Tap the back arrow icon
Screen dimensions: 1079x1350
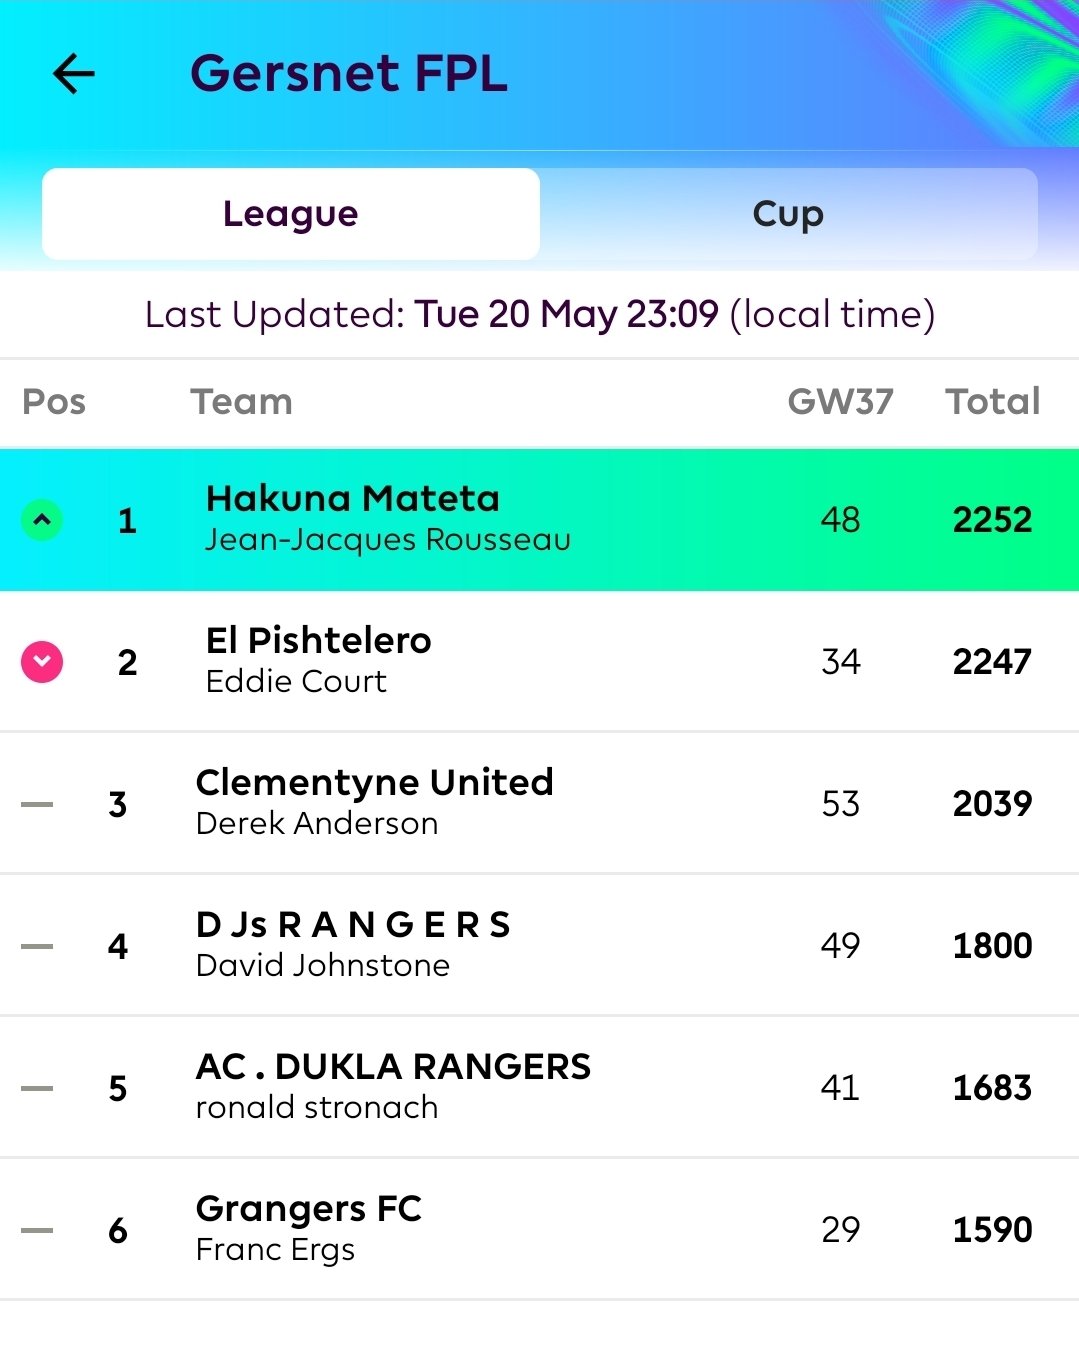pos(74,73)
